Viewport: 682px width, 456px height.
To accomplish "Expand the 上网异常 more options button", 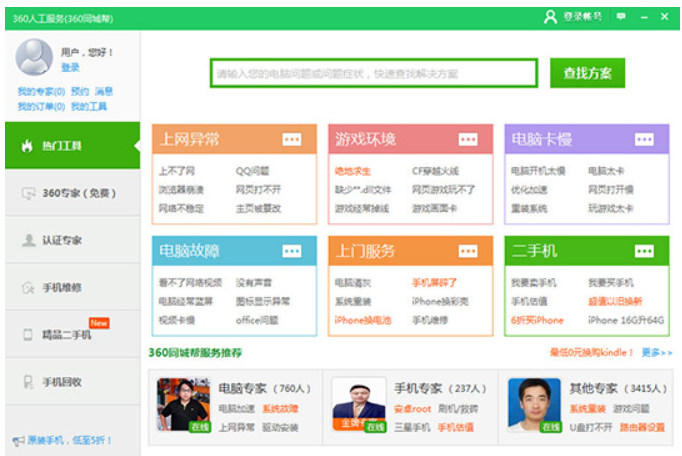I will click(x=291, y=139).
